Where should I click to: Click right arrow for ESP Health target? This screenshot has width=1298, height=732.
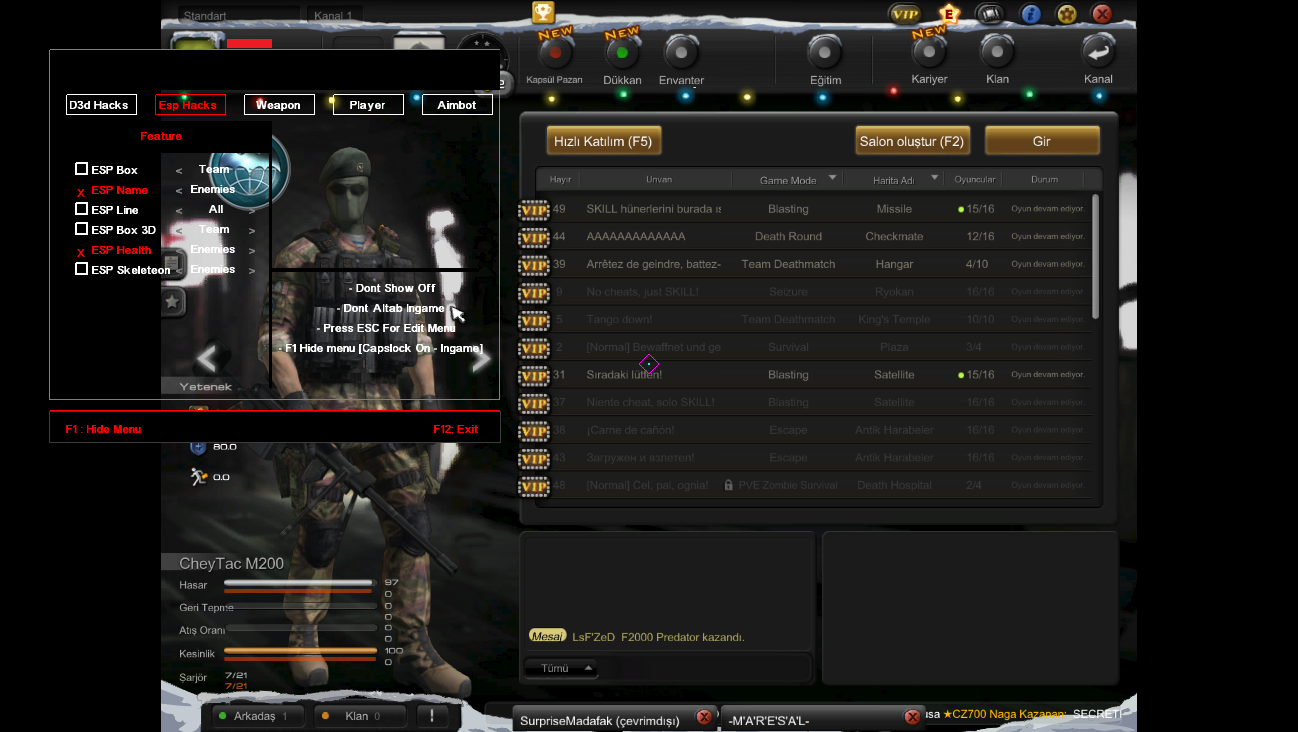pos(252,251)
